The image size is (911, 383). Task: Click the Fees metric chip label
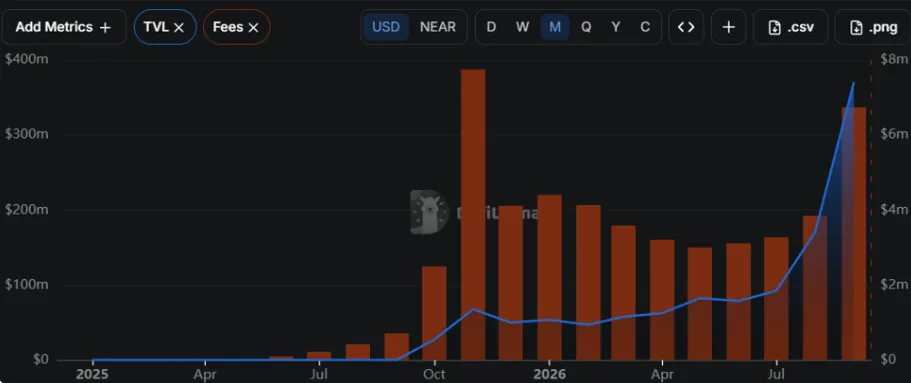pyautogui.click(x=228, y=27)
